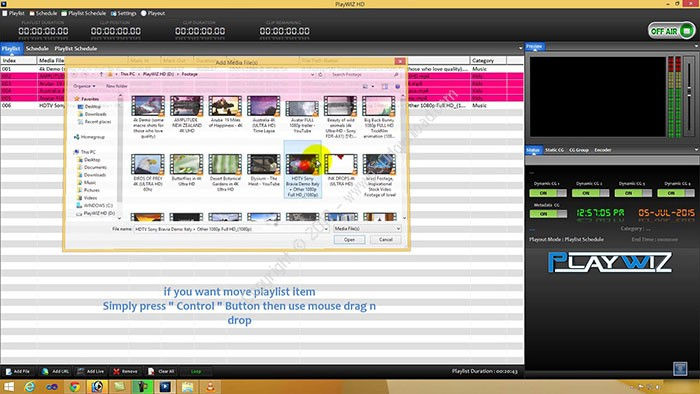Switch to the Schedule tab
The image size is (700, 394).
coord(37,48)
